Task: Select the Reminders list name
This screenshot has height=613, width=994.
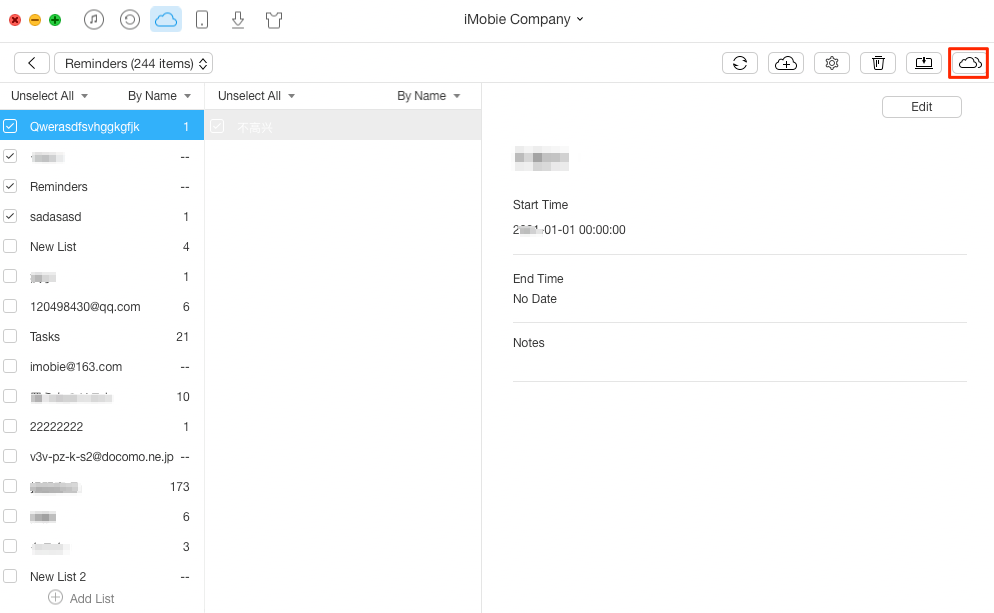Action: 58,187
